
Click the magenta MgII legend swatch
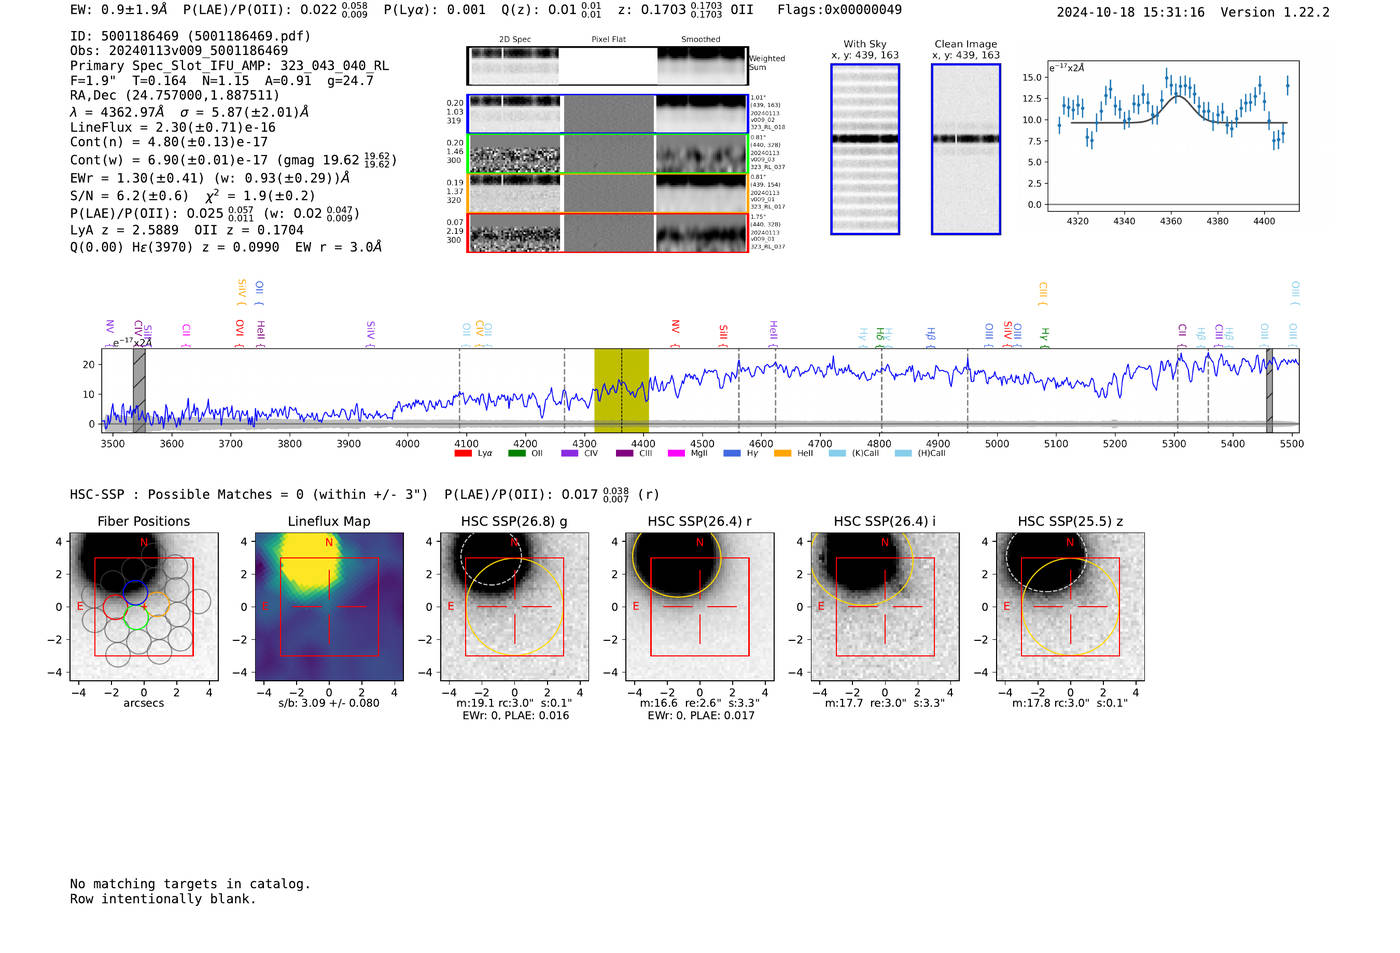click(676, 453)
